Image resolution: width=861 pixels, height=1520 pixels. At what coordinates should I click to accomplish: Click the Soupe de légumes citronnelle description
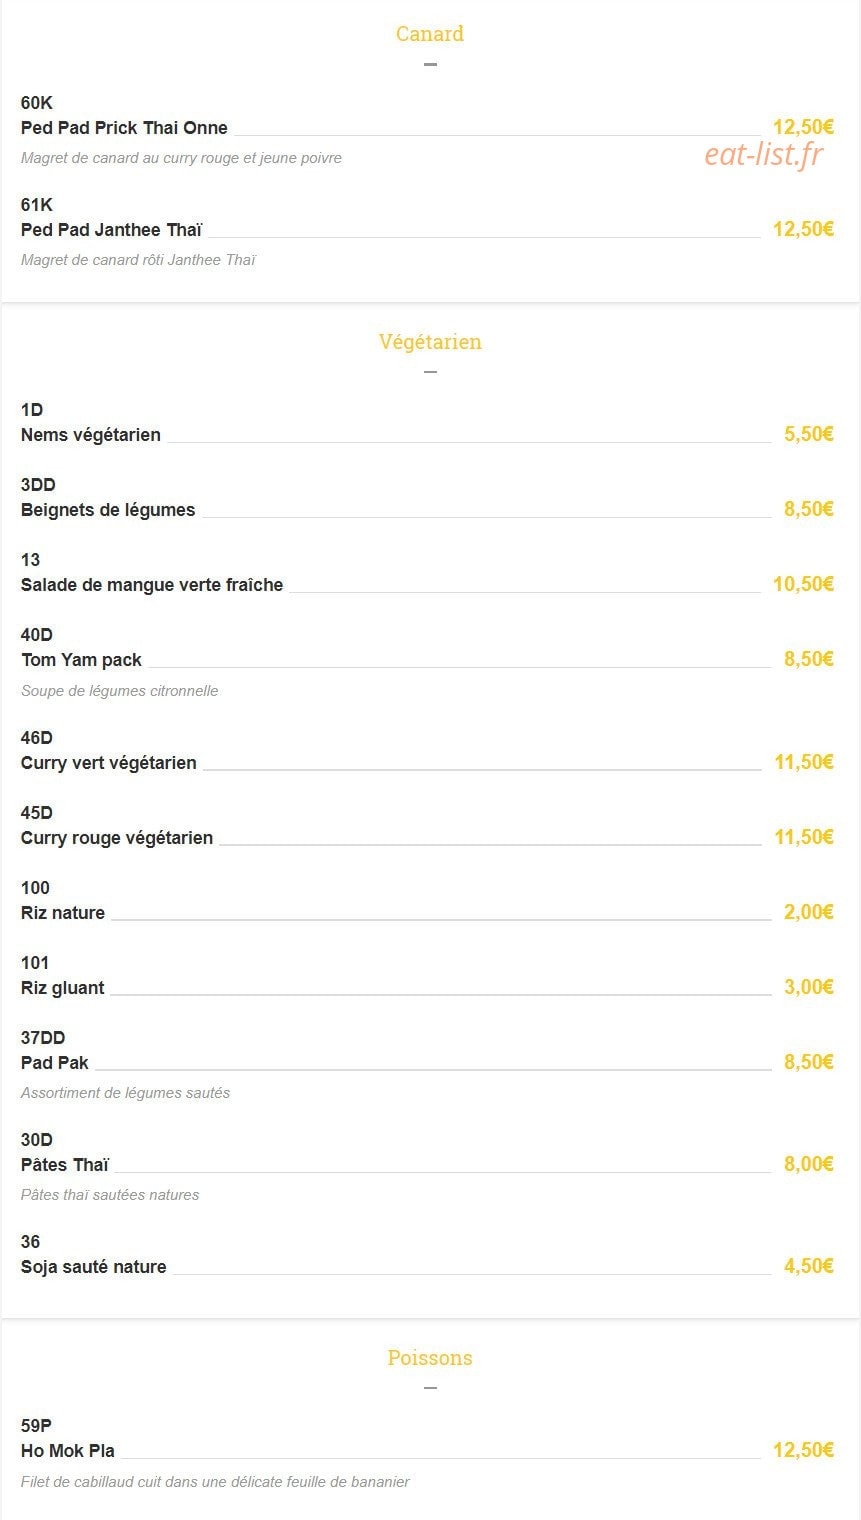119,691
